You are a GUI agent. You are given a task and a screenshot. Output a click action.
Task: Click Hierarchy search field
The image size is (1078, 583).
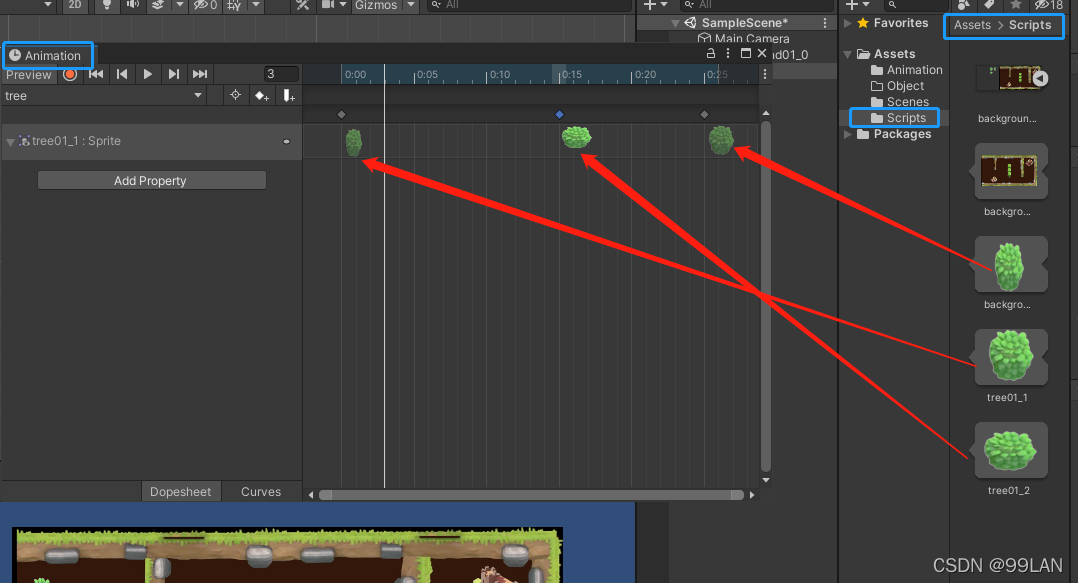tap(756, 5)
